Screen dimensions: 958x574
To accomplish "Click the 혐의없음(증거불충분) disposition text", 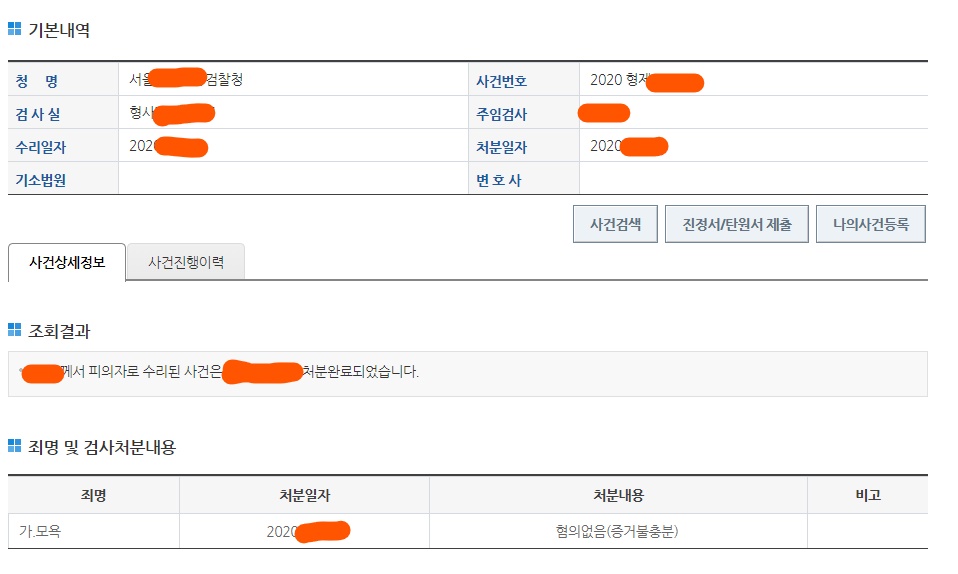I will [618, 532].
